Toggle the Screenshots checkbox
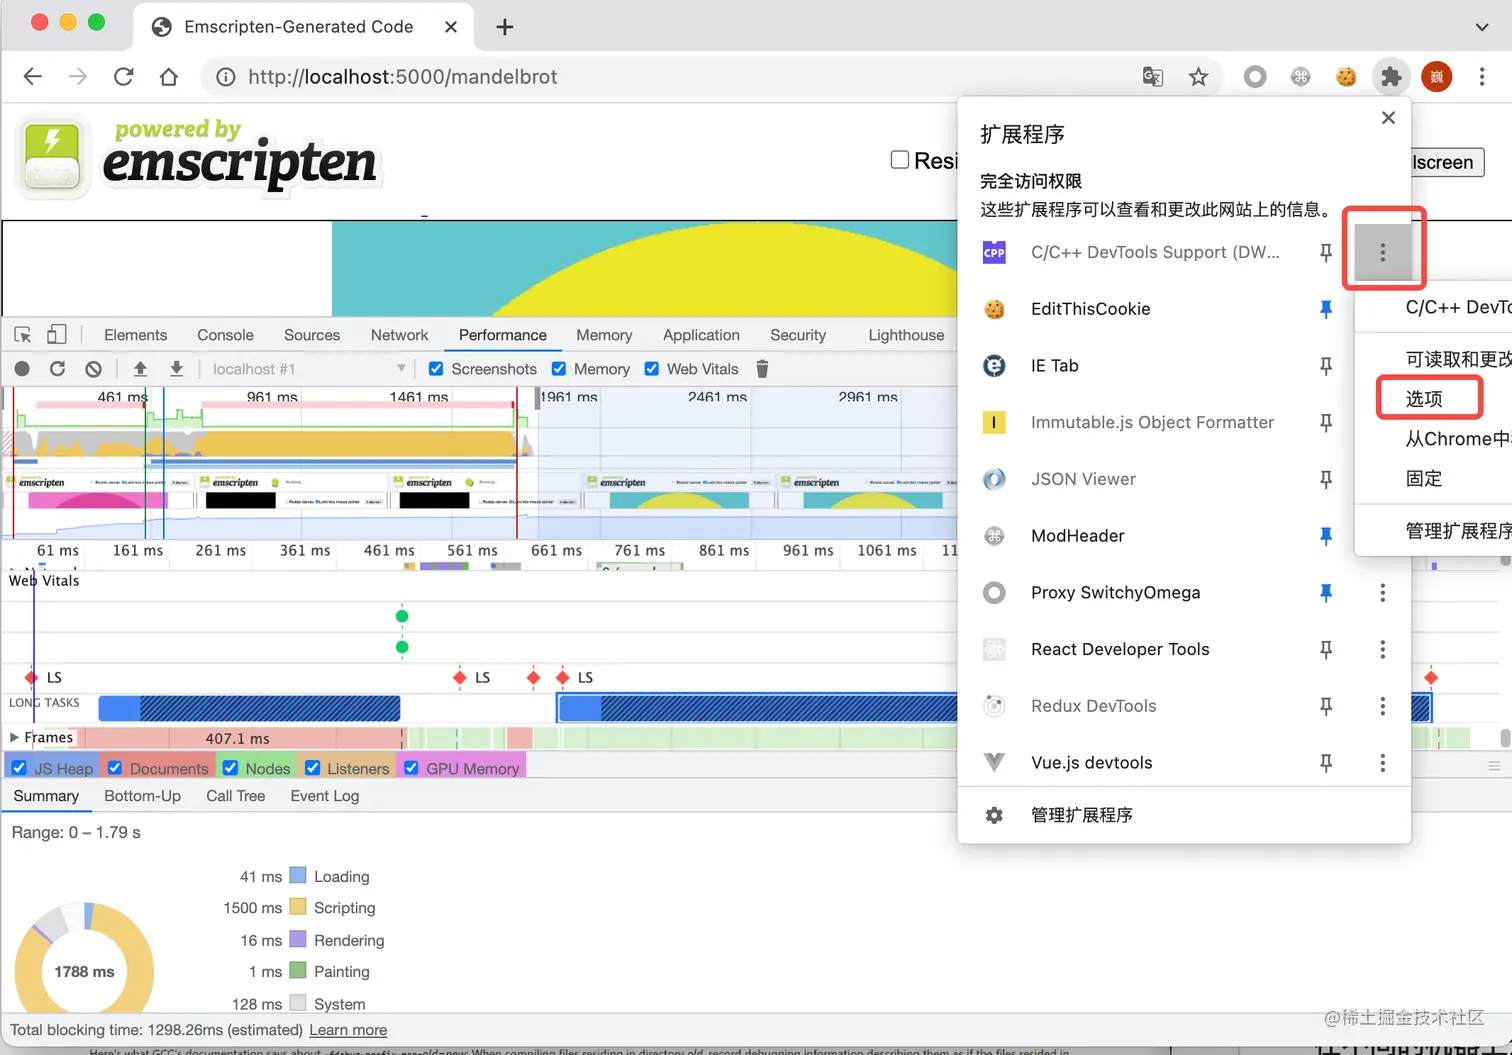Screen dimensions: 1512x1055 pyautogui.click(x=436, y=369)
